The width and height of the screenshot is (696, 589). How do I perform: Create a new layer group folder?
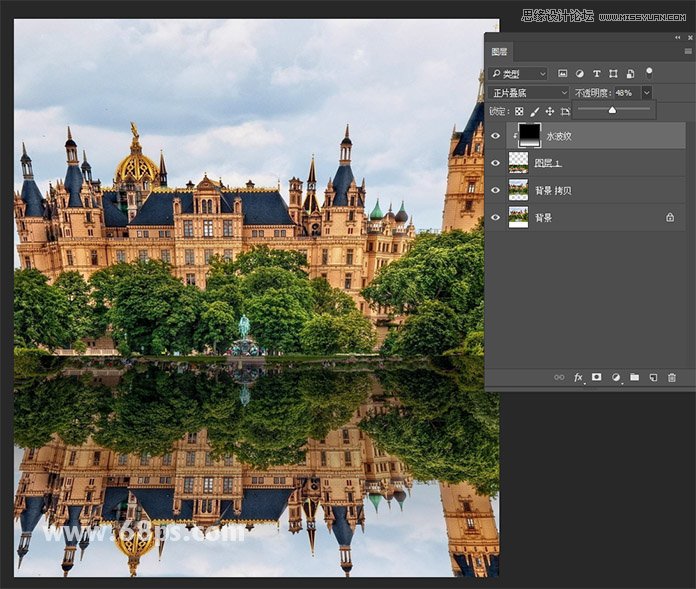coord(635,377)
